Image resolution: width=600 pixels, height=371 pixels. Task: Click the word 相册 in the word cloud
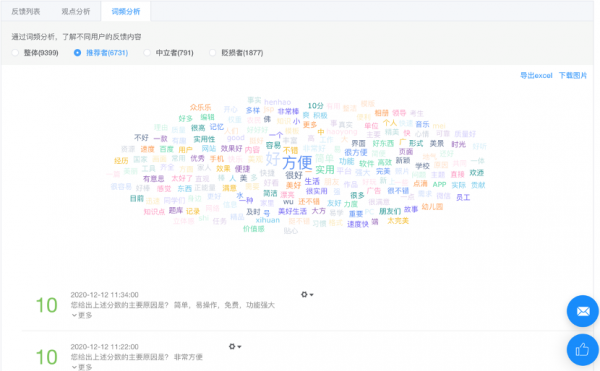coord(382,113)
